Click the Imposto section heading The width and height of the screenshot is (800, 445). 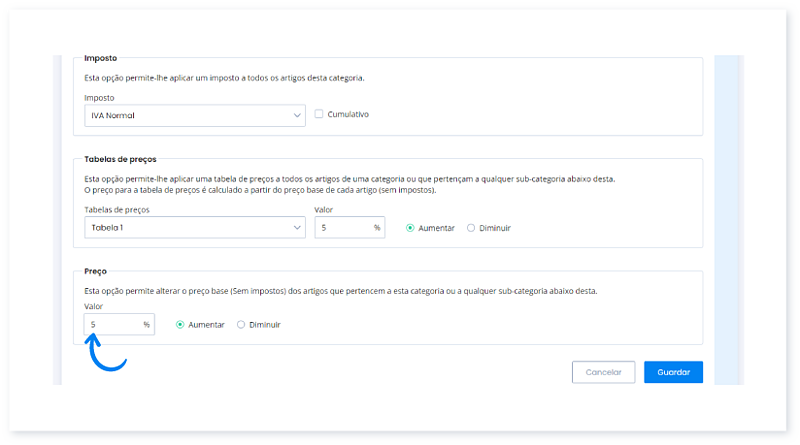pyautogui.click(x=101, y=59)
